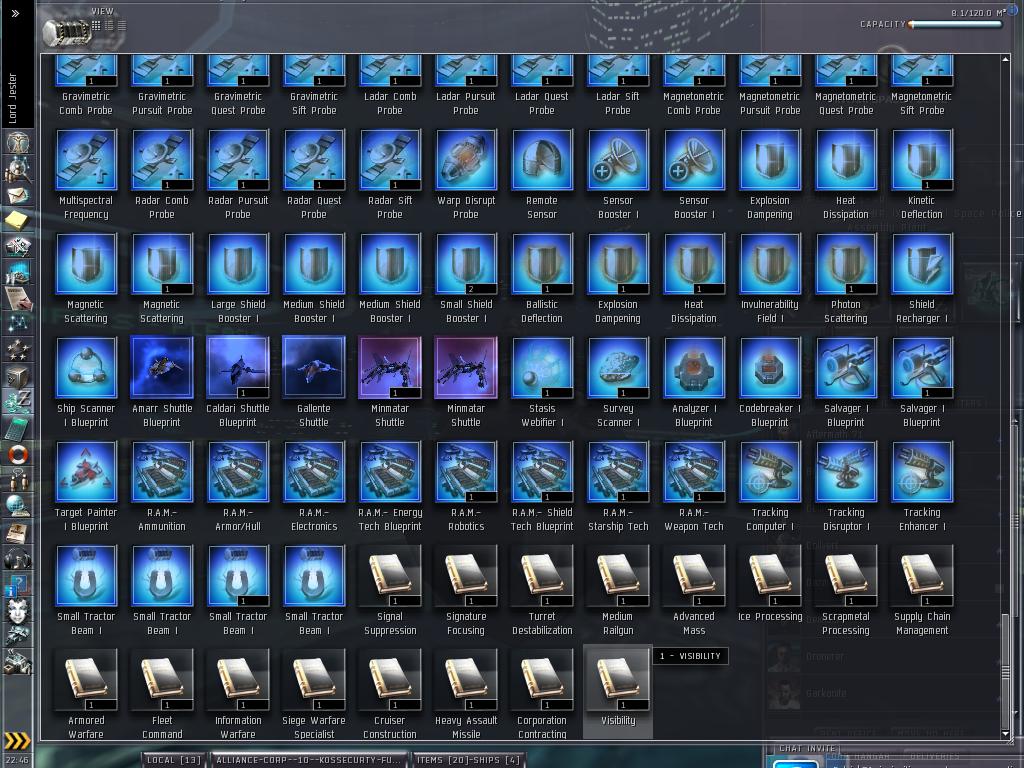Select the Medium Railgun skill book
Image resolution: width=1024 pixels, height=768 pixels.
point(618,591)
